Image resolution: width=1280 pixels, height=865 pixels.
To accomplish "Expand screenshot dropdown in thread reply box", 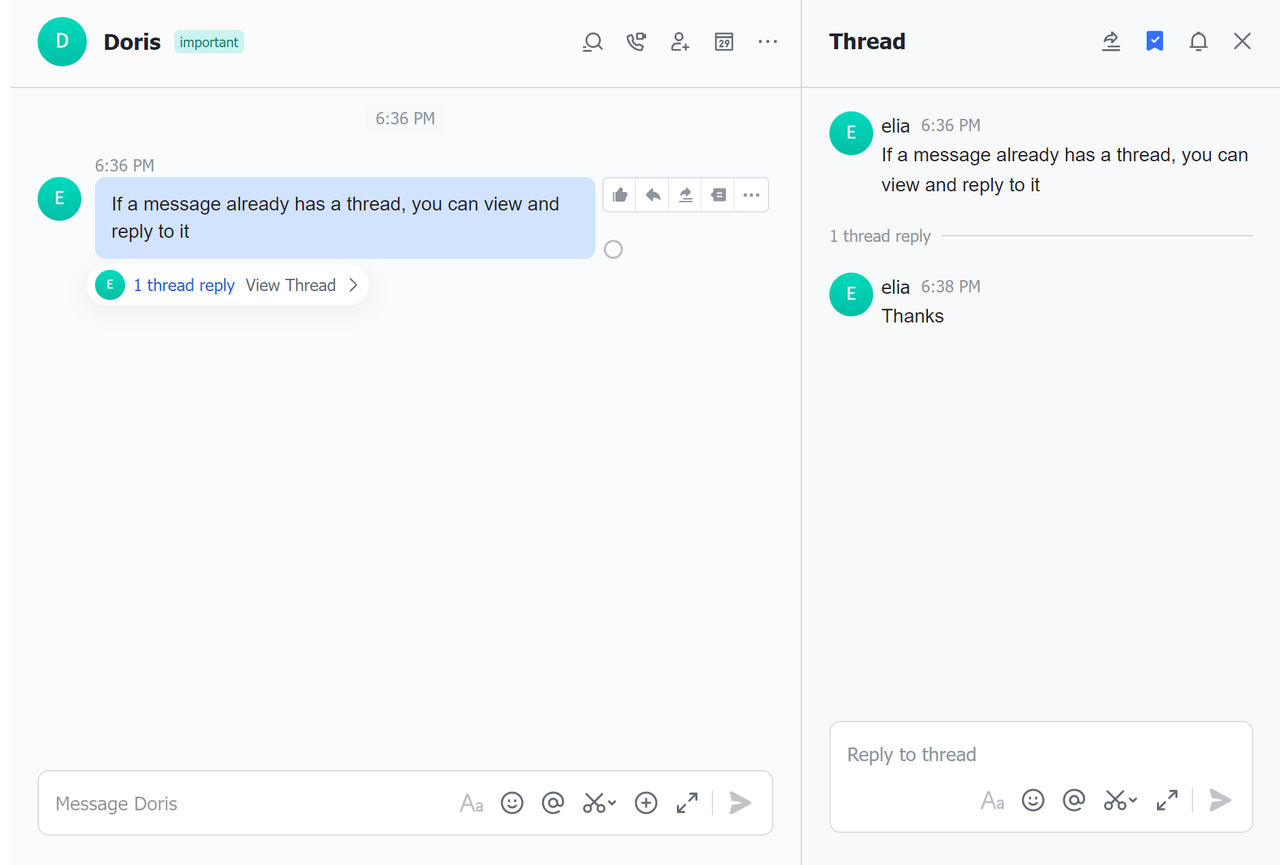I will pyautogui.click(x=1133, y=800).
